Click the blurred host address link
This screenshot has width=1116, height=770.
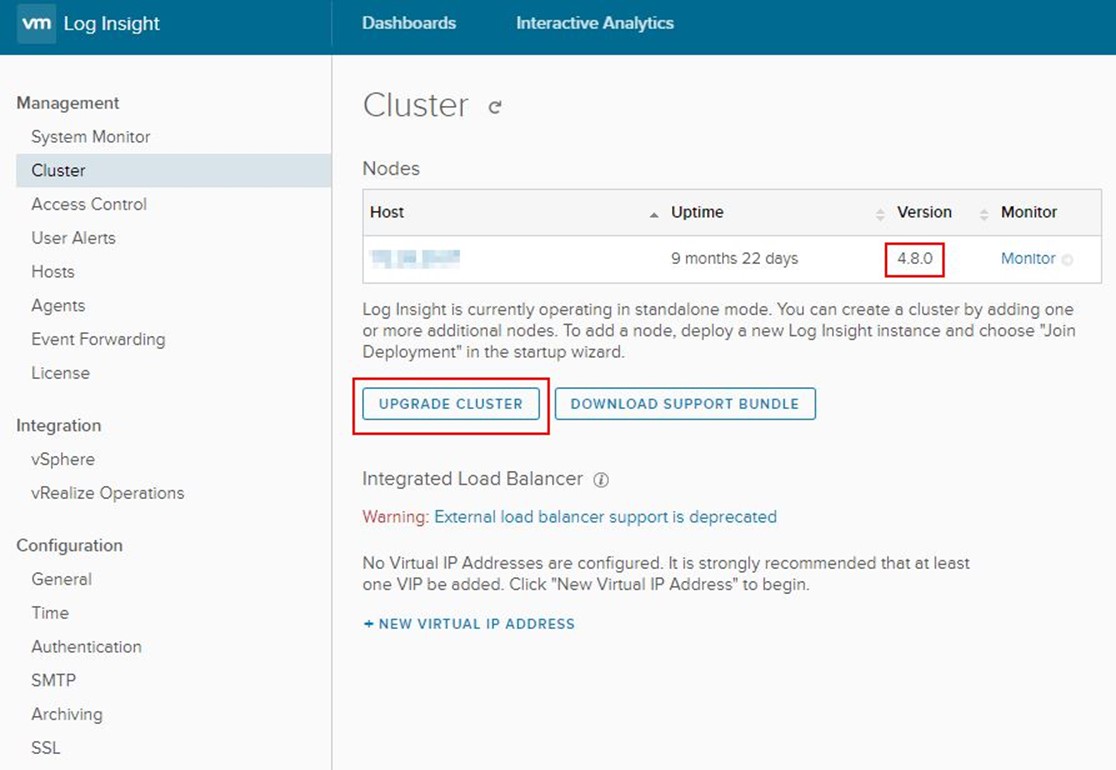[x=415, y=258]
